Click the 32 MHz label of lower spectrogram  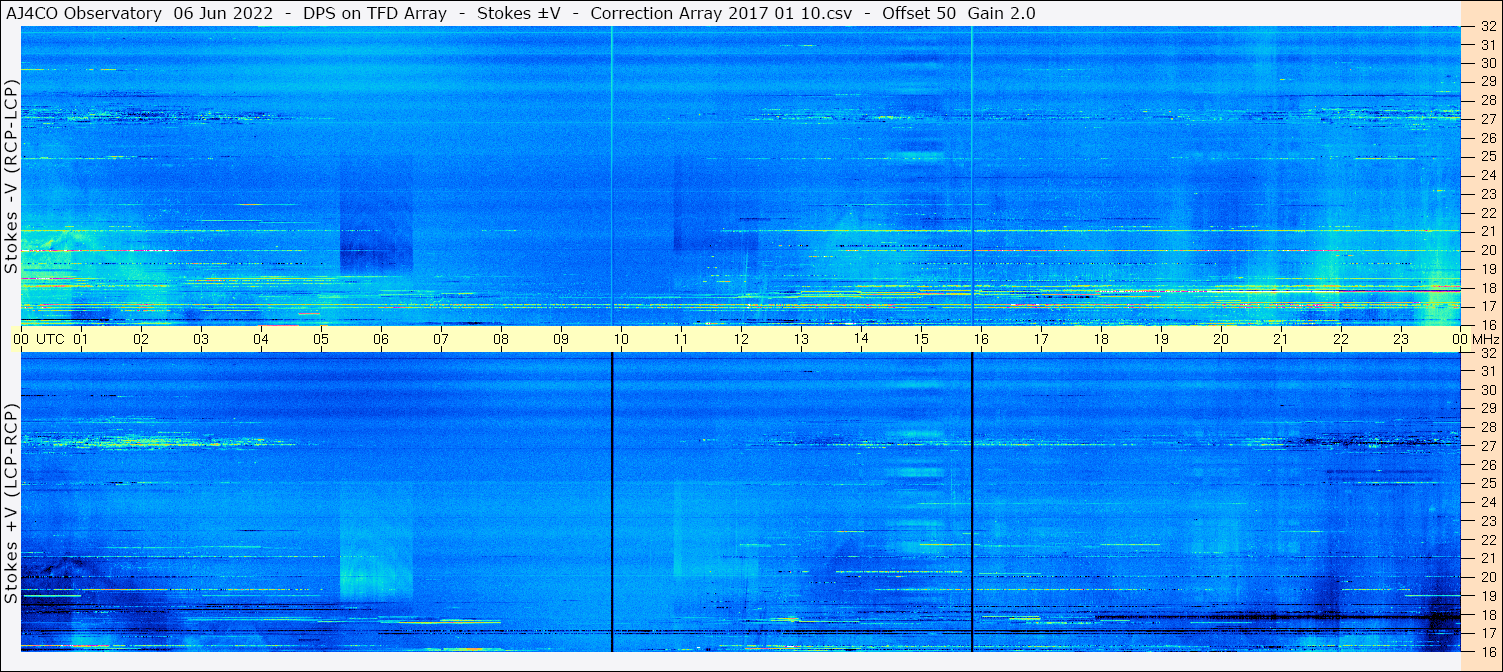pos(1487,353)
